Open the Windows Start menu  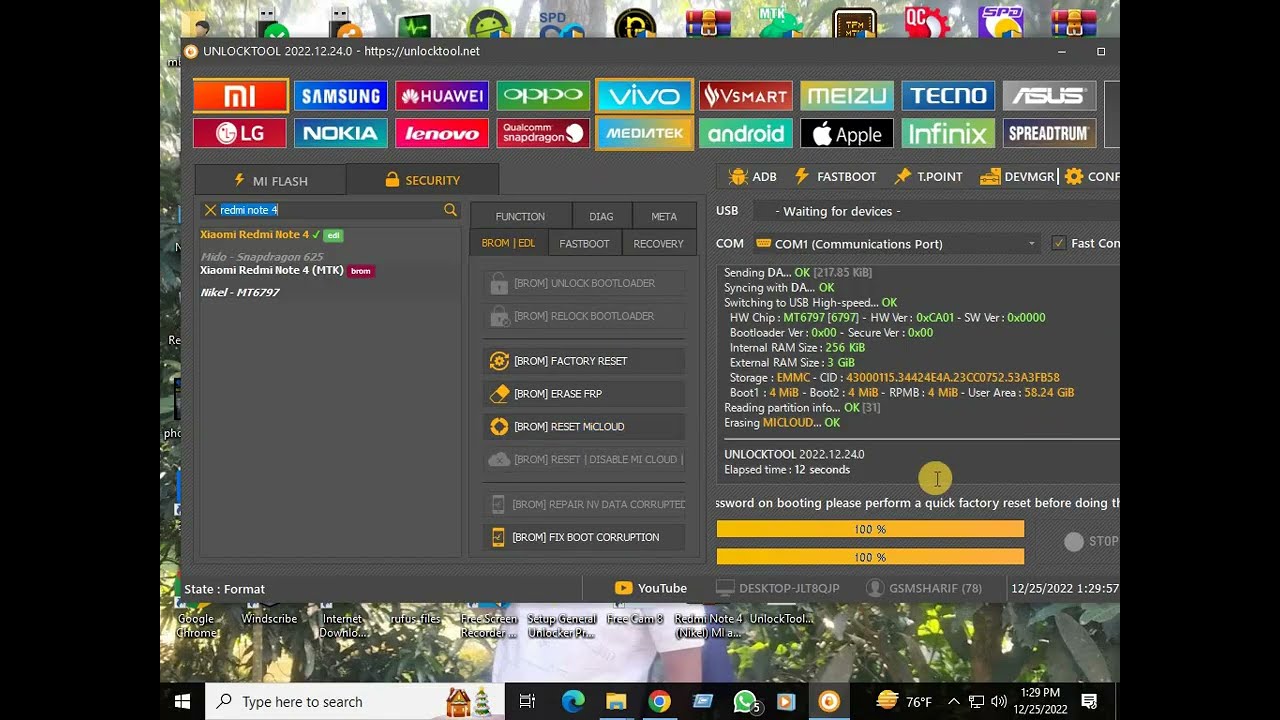(182, 702)
